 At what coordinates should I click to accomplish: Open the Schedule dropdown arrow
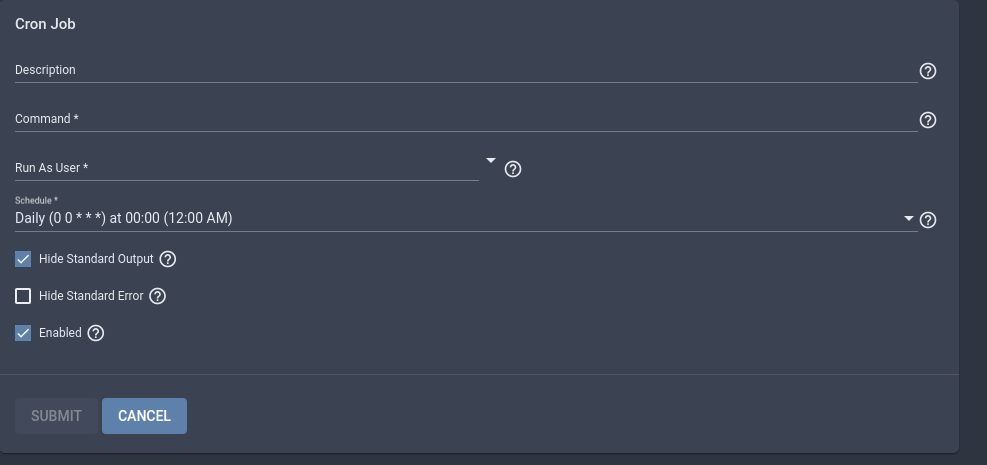(908, 218)
